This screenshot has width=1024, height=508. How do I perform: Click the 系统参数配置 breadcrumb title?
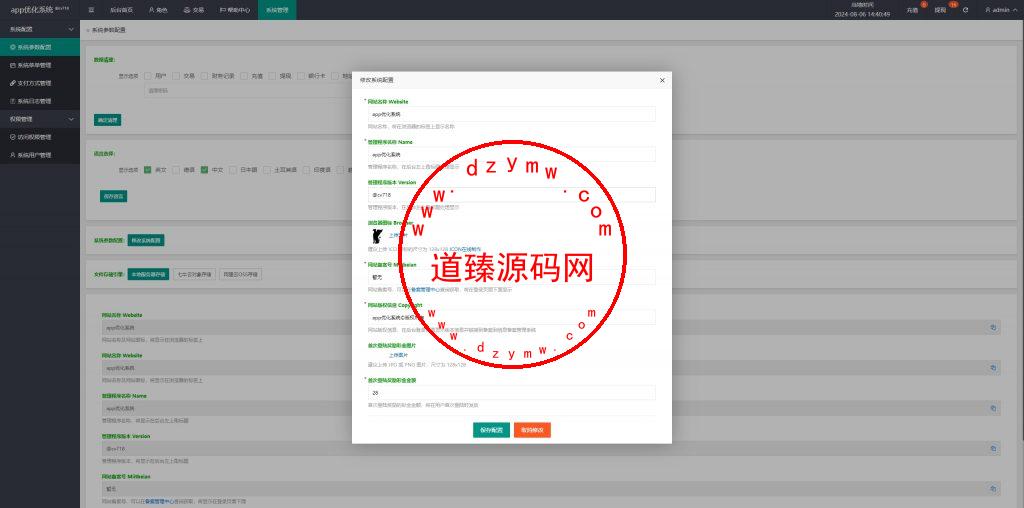tap(109, 30)
